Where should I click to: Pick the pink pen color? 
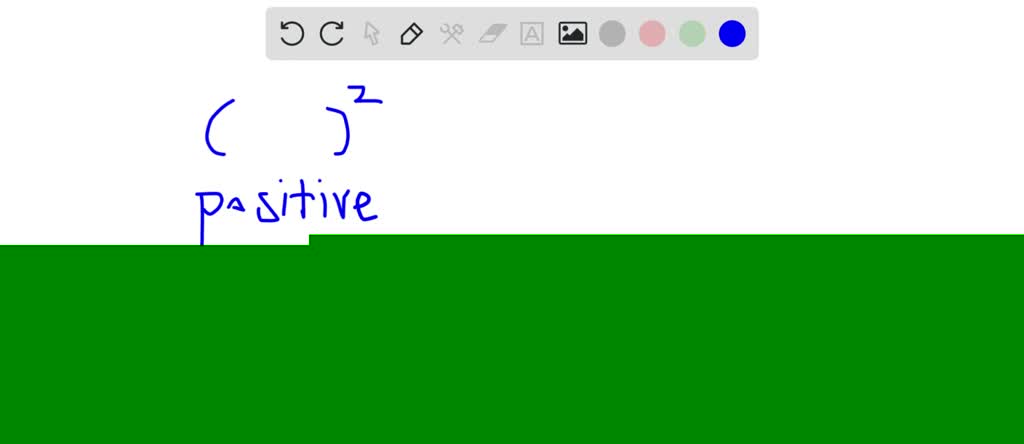(652, 33)
